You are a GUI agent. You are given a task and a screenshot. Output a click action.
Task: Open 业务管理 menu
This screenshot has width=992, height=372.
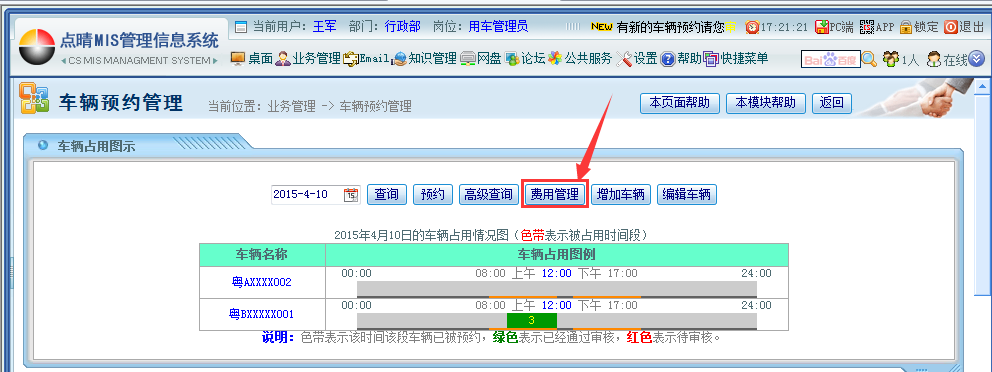308,59
